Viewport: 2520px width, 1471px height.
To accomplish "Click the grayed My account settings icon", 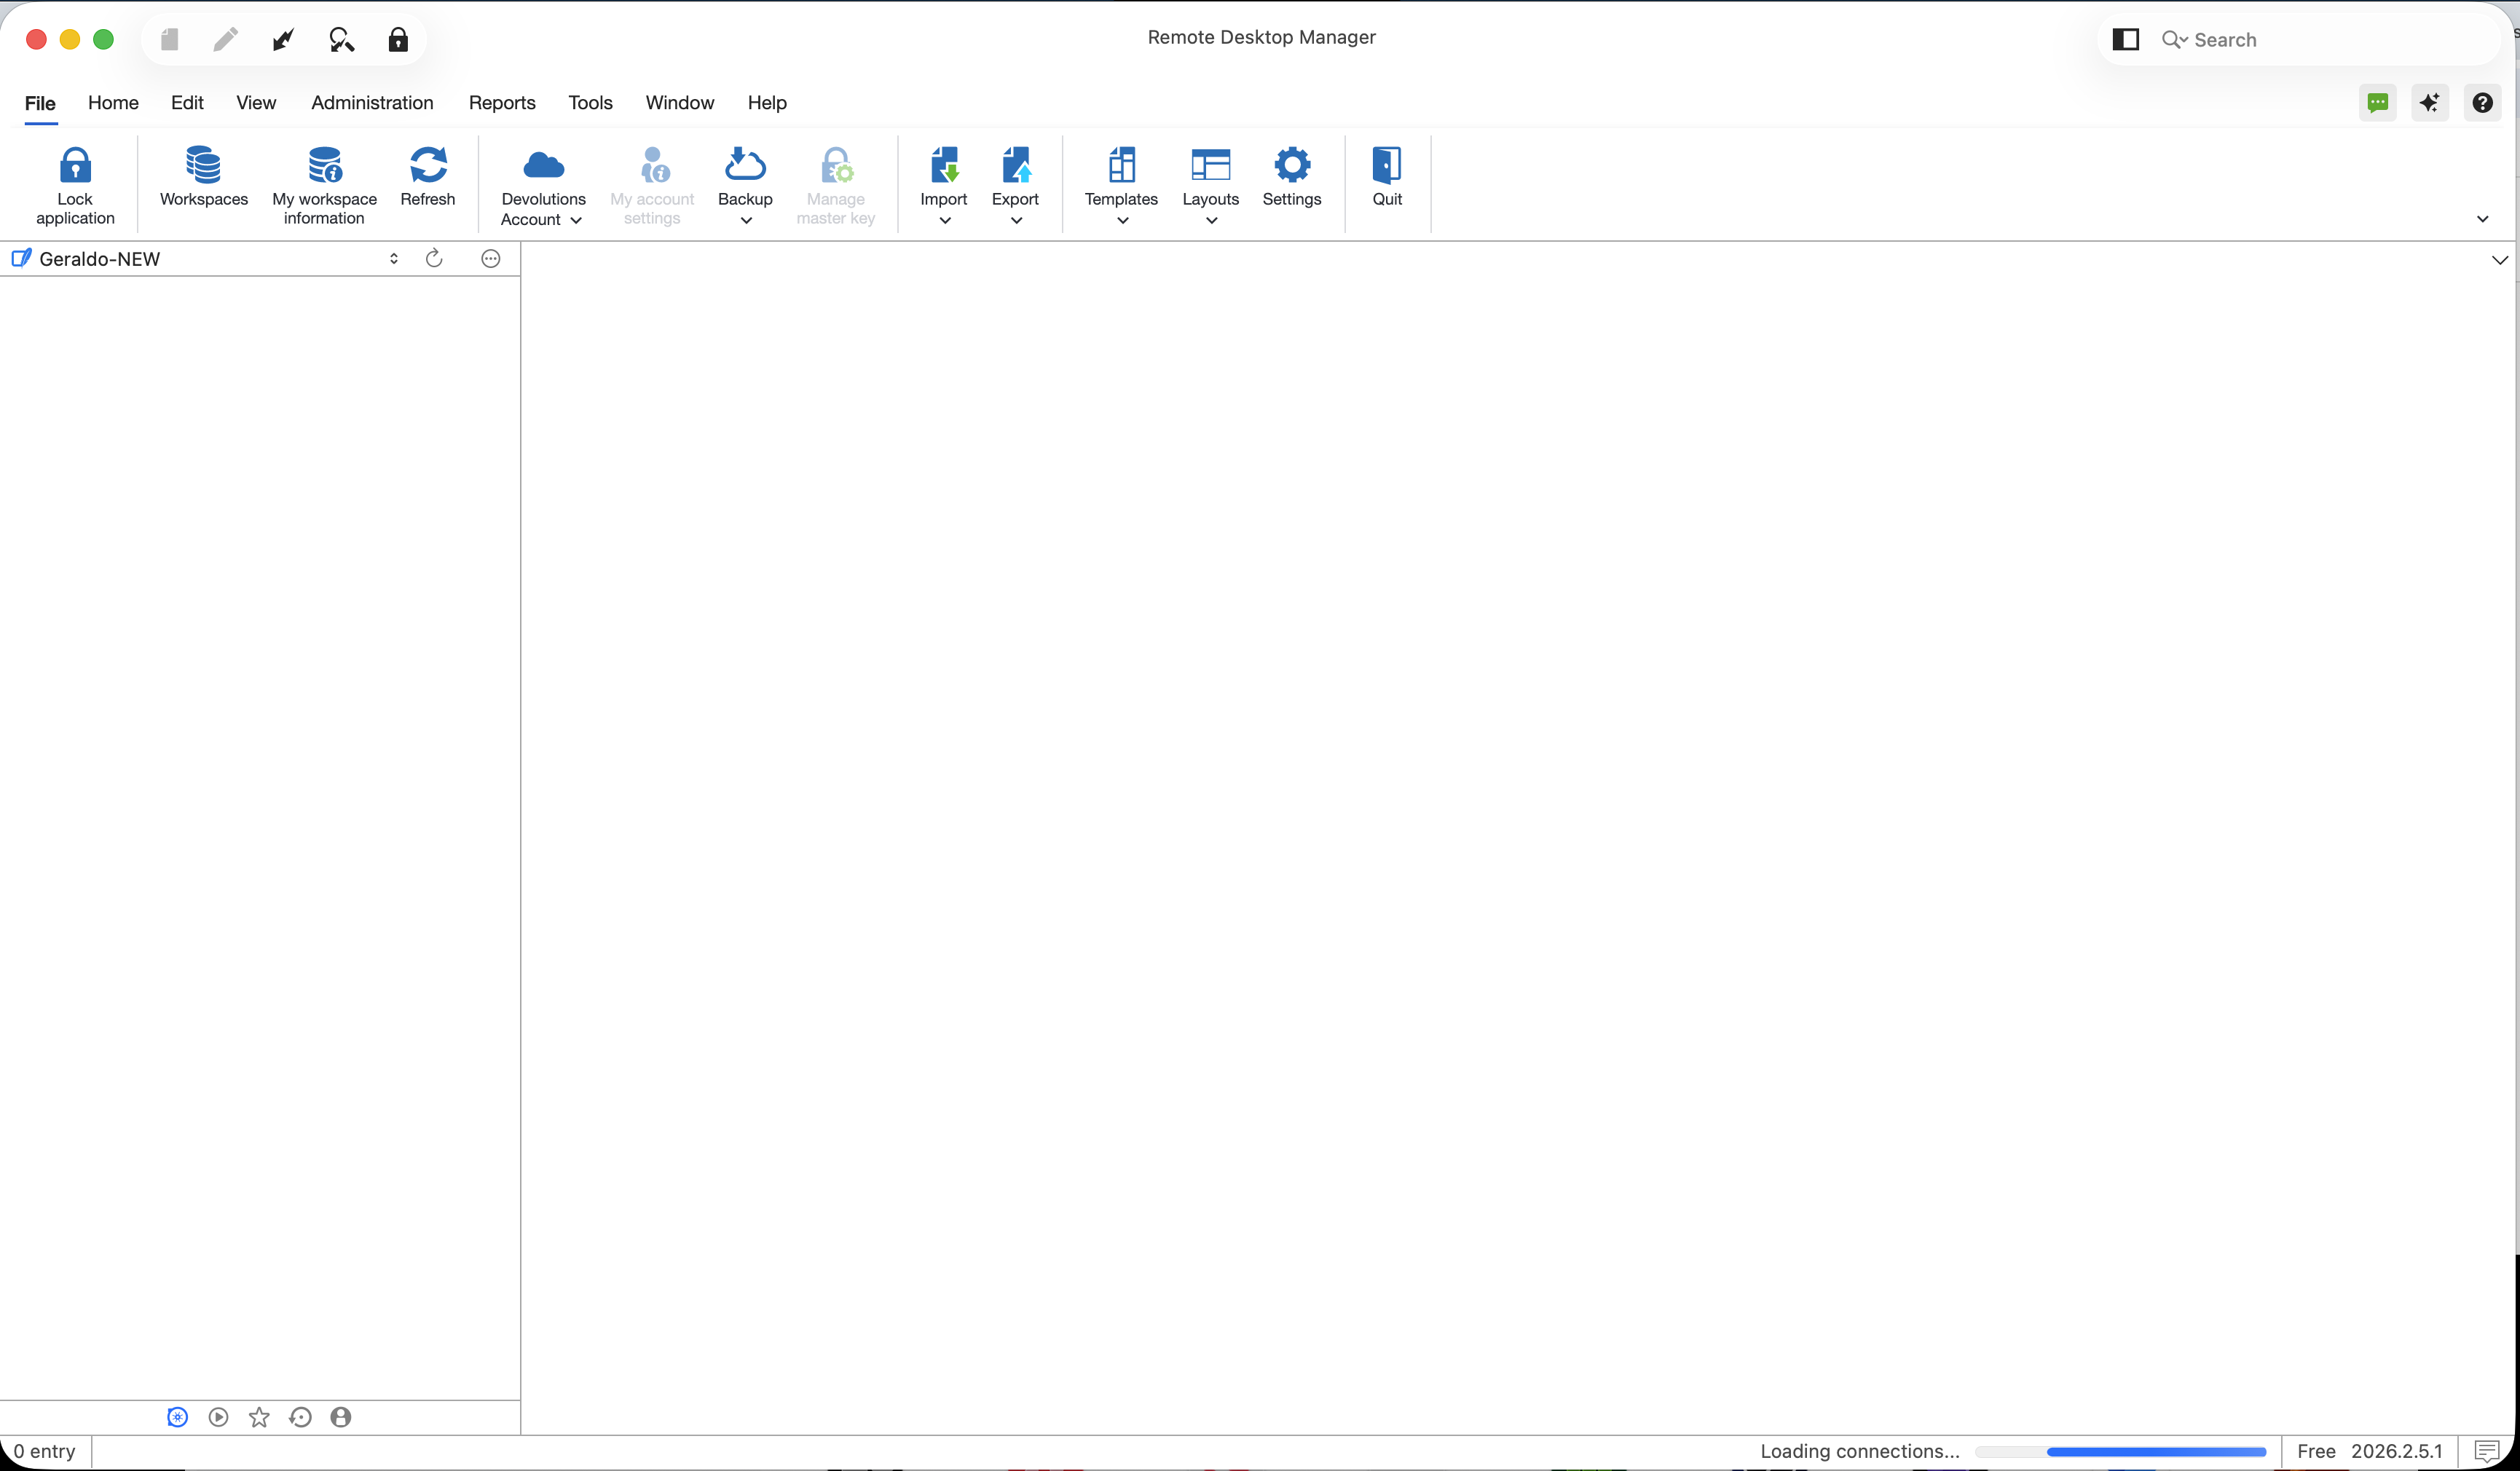I will click(x=652, y=185).
